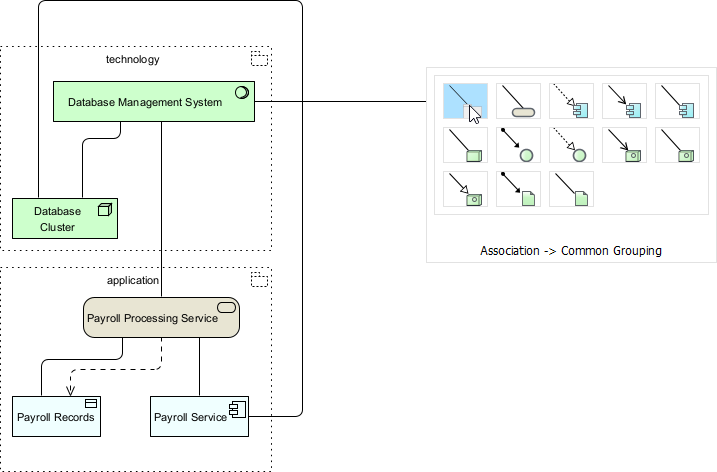Select the highlighted Association to Common Grouping option
Screen dimensions: 717x472
pyautogui.click(x=464, y=101)
